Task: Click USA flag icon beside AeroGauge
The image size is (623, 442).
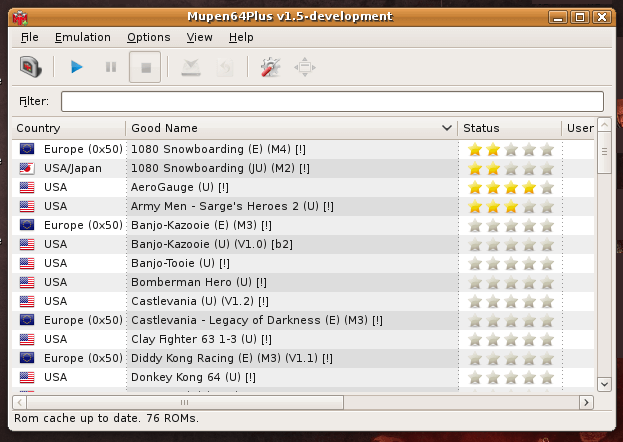Action: click(27, 187)
